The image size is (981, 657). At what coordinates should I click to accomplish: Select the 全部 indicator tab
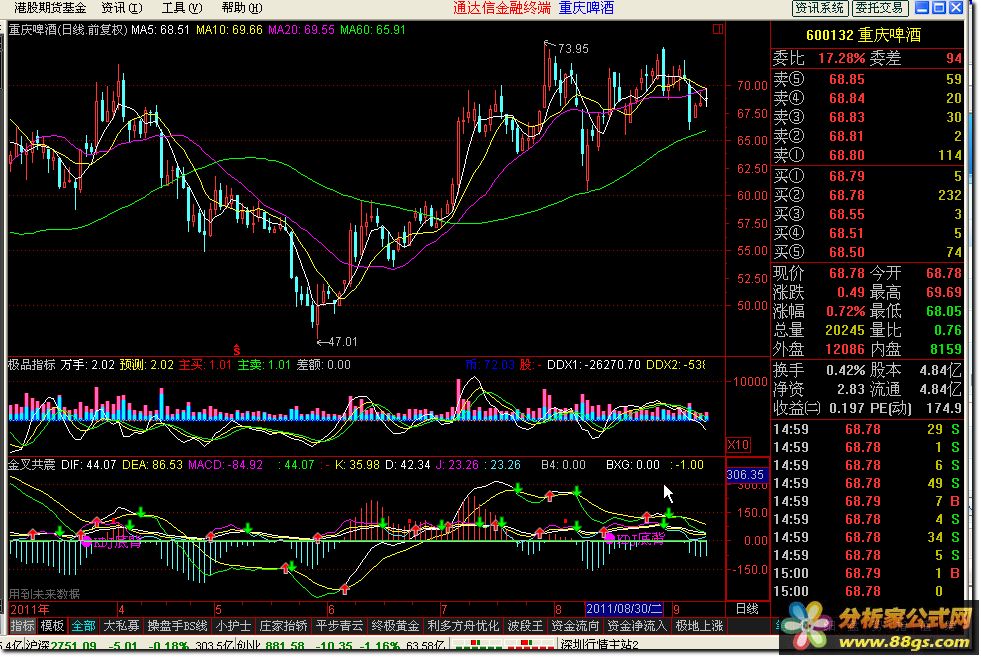[83, 626]
